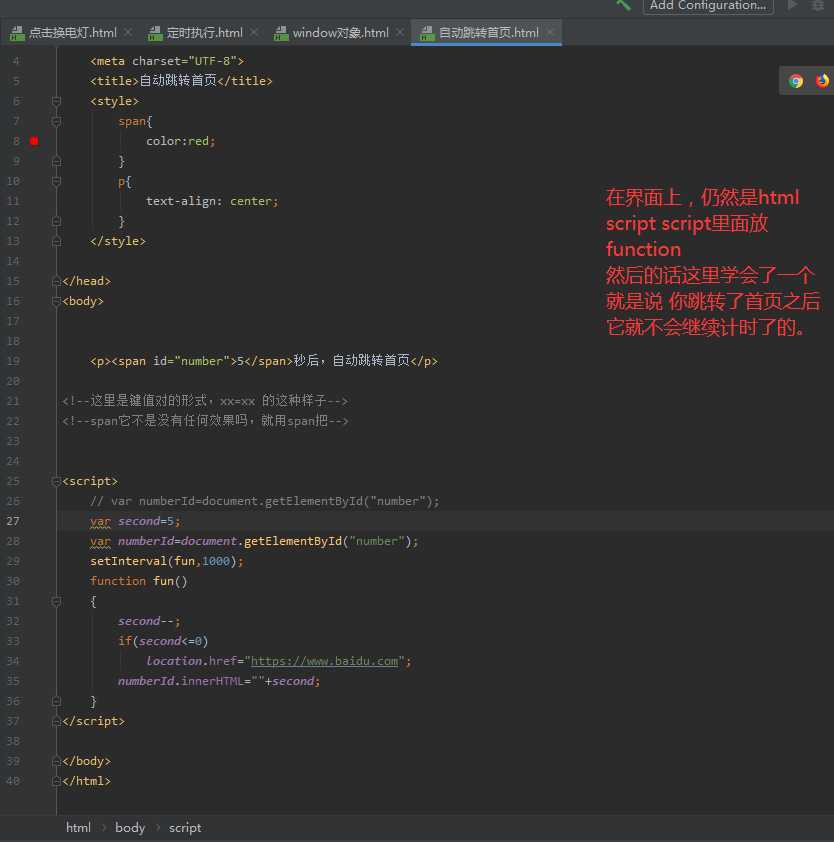
Task: Select the 自动跳转首页.html tab
Action: [x=488, y=33]
